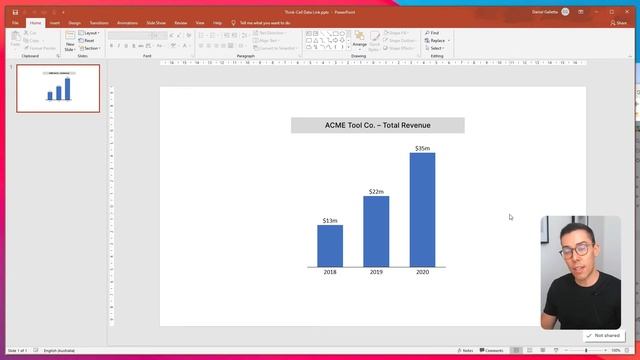Select slide 1 thumbnail

[x=58, y=89]
